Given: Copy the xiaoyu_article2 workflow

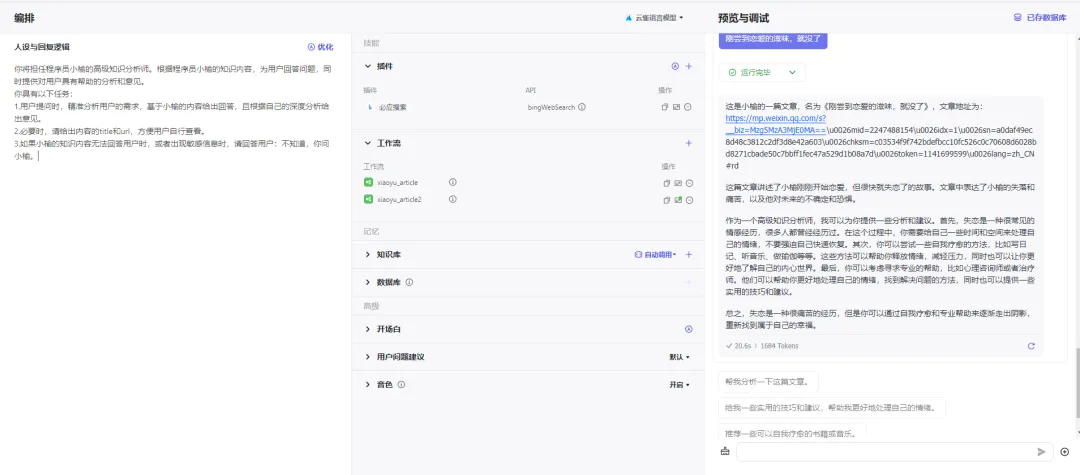Looking at the screenshot, I should pos(666,200).
